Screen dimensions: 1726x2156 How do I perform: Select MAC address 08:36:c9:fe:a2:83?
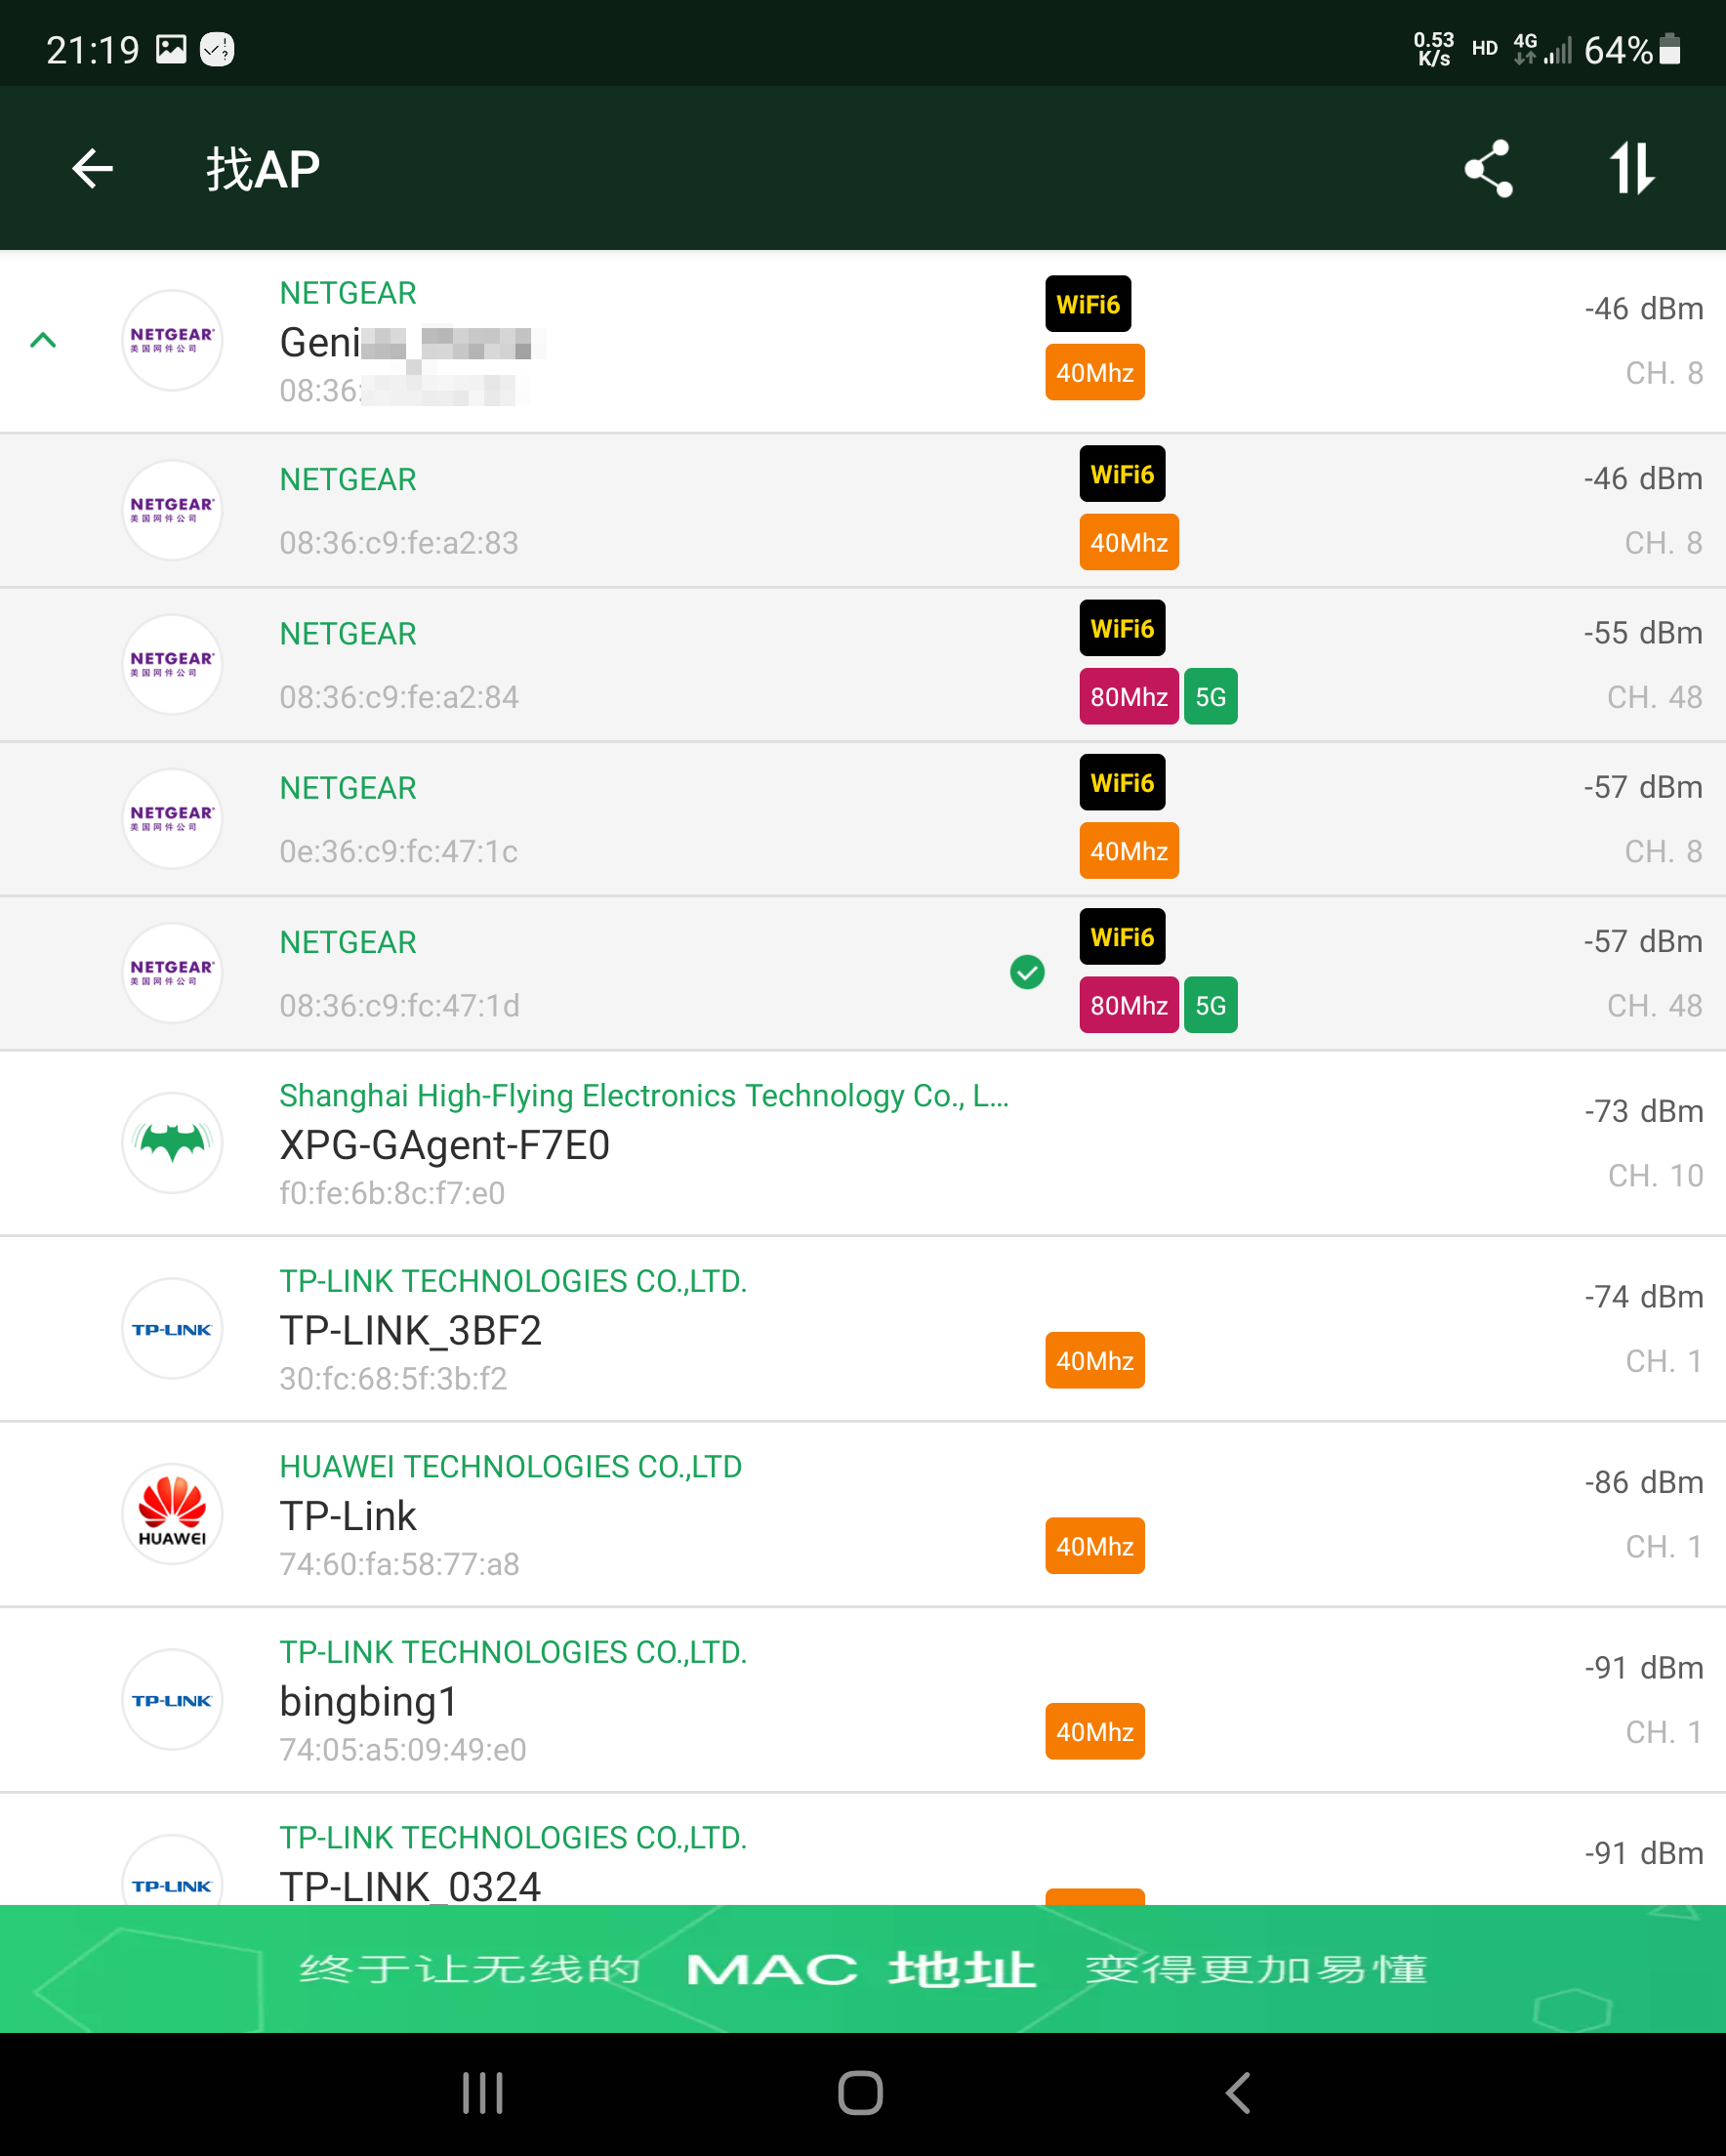coord(399,543)
